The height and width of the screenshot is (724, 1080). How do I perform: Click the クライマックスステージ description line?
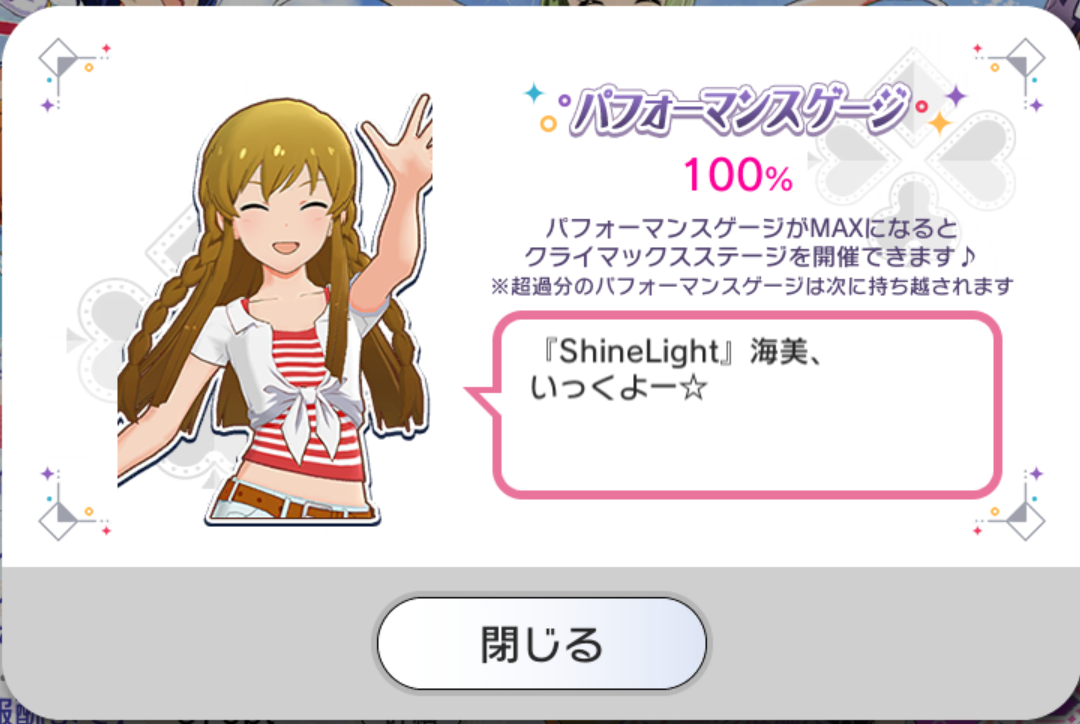(x=750, y=256)
